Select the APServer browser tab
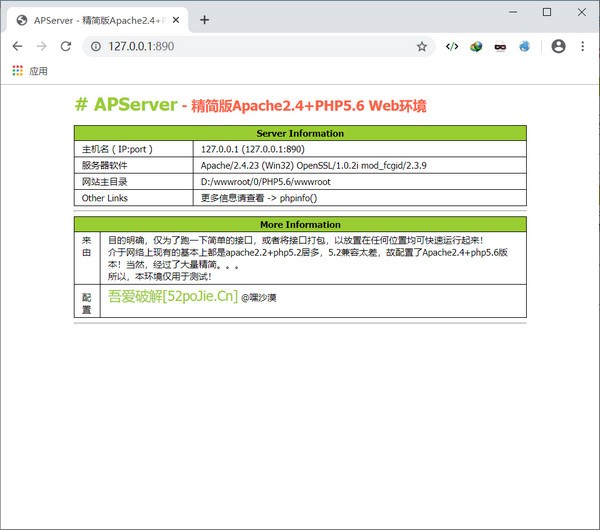This screenshot has height=530, width=600. tap(98, 20)
